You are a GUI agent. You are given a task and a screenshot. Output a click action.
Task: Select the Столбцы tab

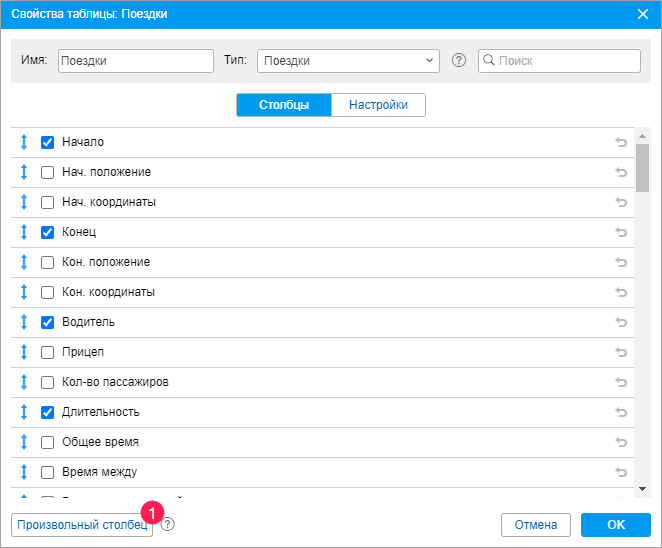284,105
